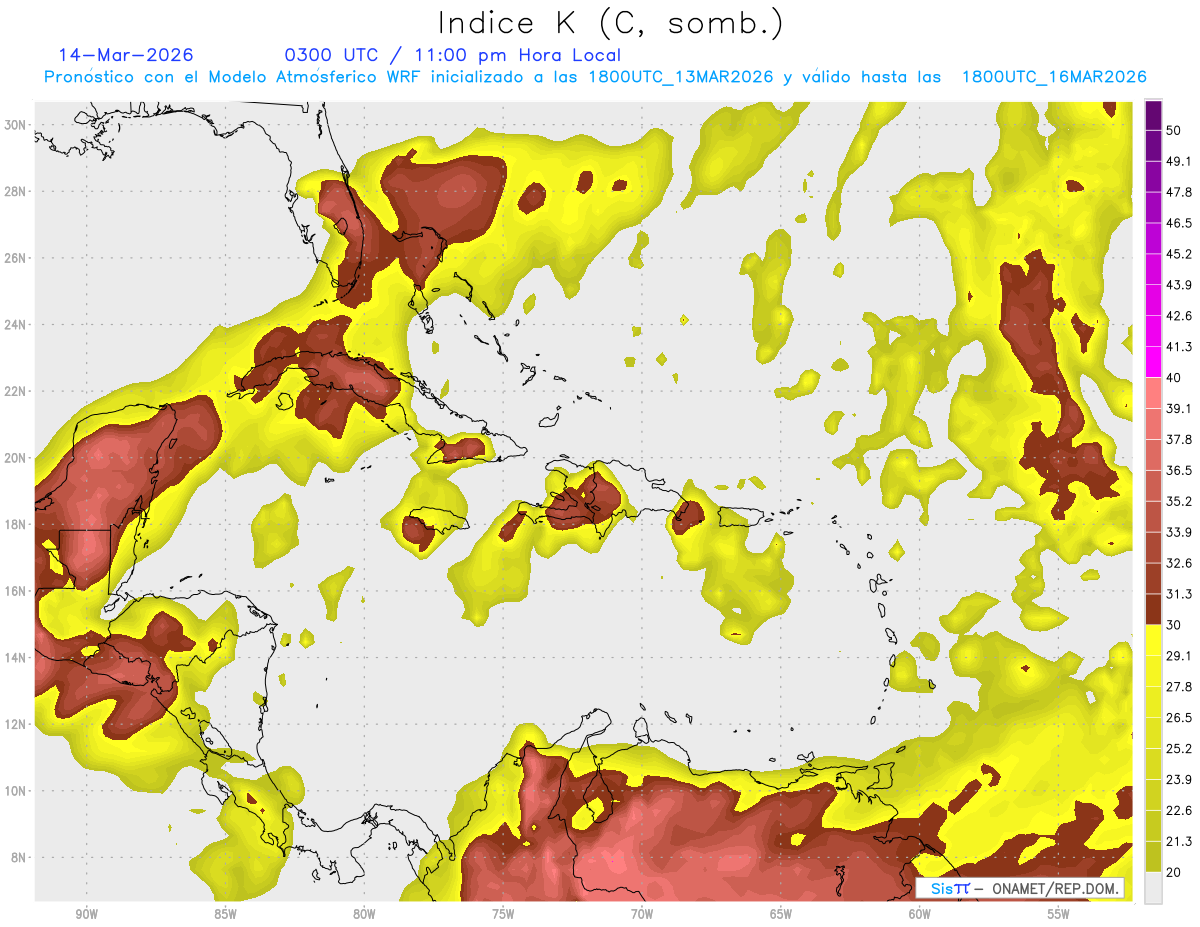Viewport: 1200px width, 927px height.
Task: Click the 24N latitude axis label
Action: tap(16, 325)
